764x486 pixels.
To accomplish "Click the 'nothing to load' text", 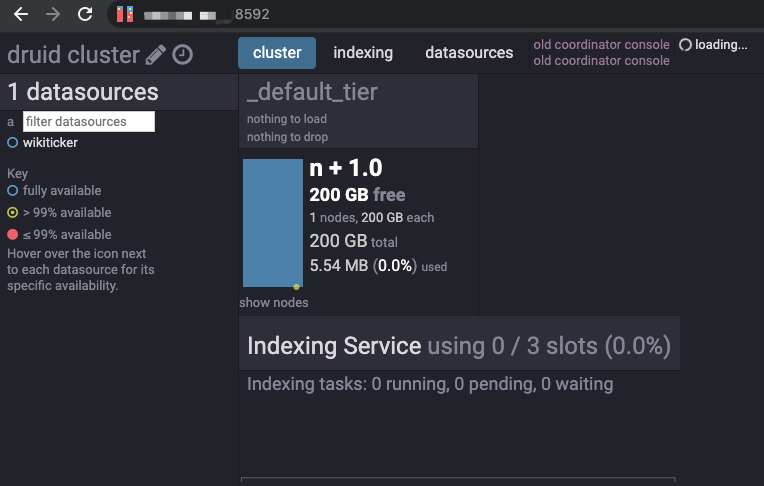I will point(286,119).
